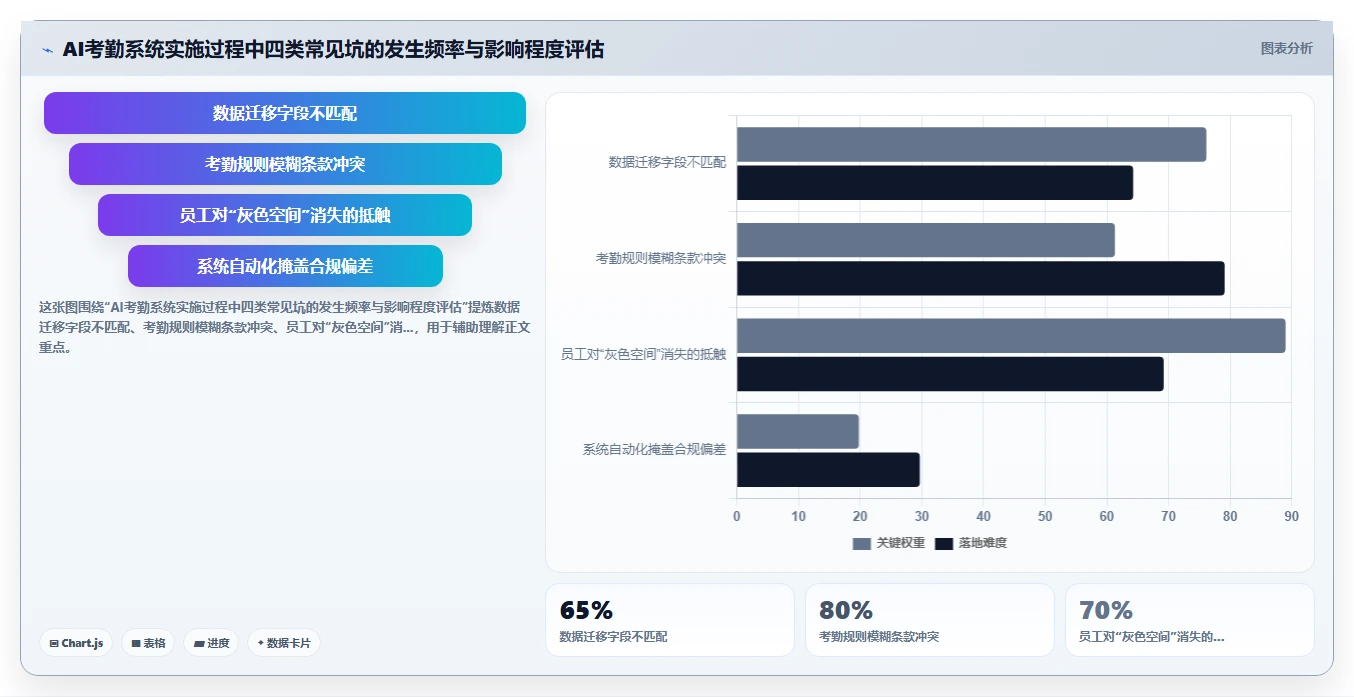Click the dark 落地难度 bar for 考勤规则模糊条款冲突
The image size is (1354, 697).
(981, 278)
